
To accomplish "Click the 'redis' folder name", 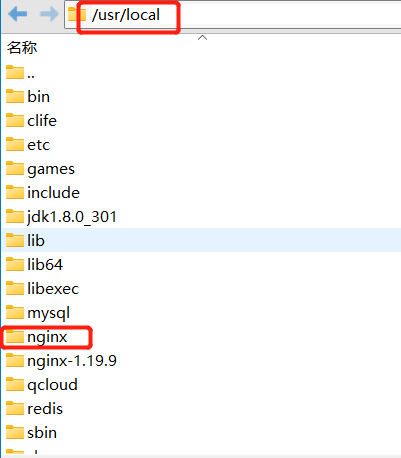I will tap(45, 409).
